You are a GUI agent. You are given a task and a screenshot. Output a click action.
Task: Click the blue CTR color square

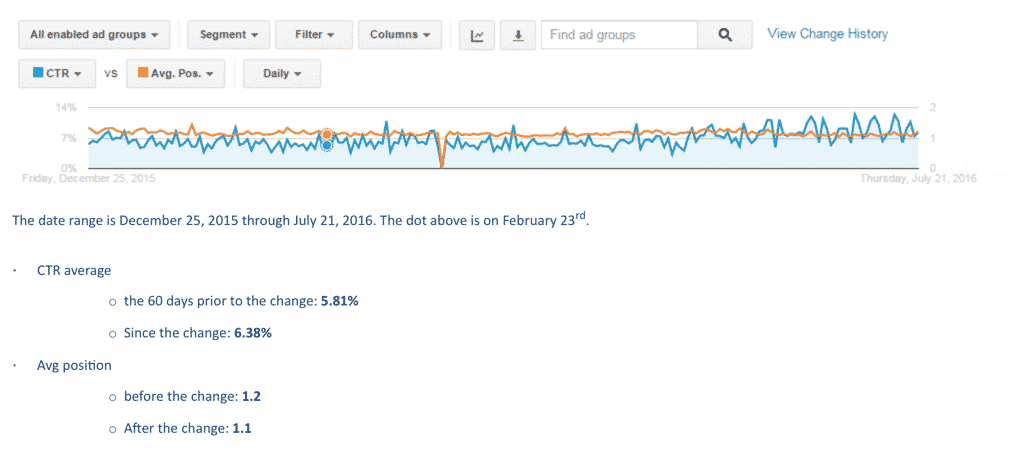[x=38, y=74]
